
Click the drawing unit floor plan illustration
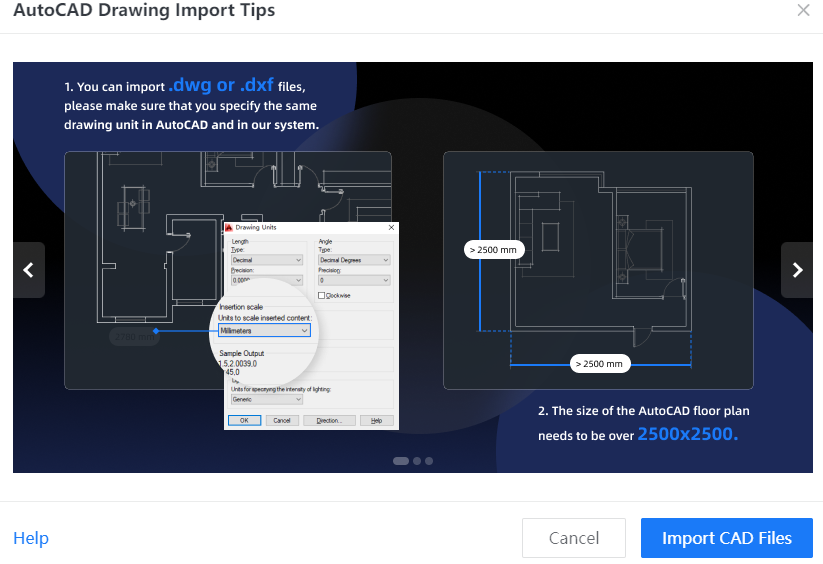point(228,270)
